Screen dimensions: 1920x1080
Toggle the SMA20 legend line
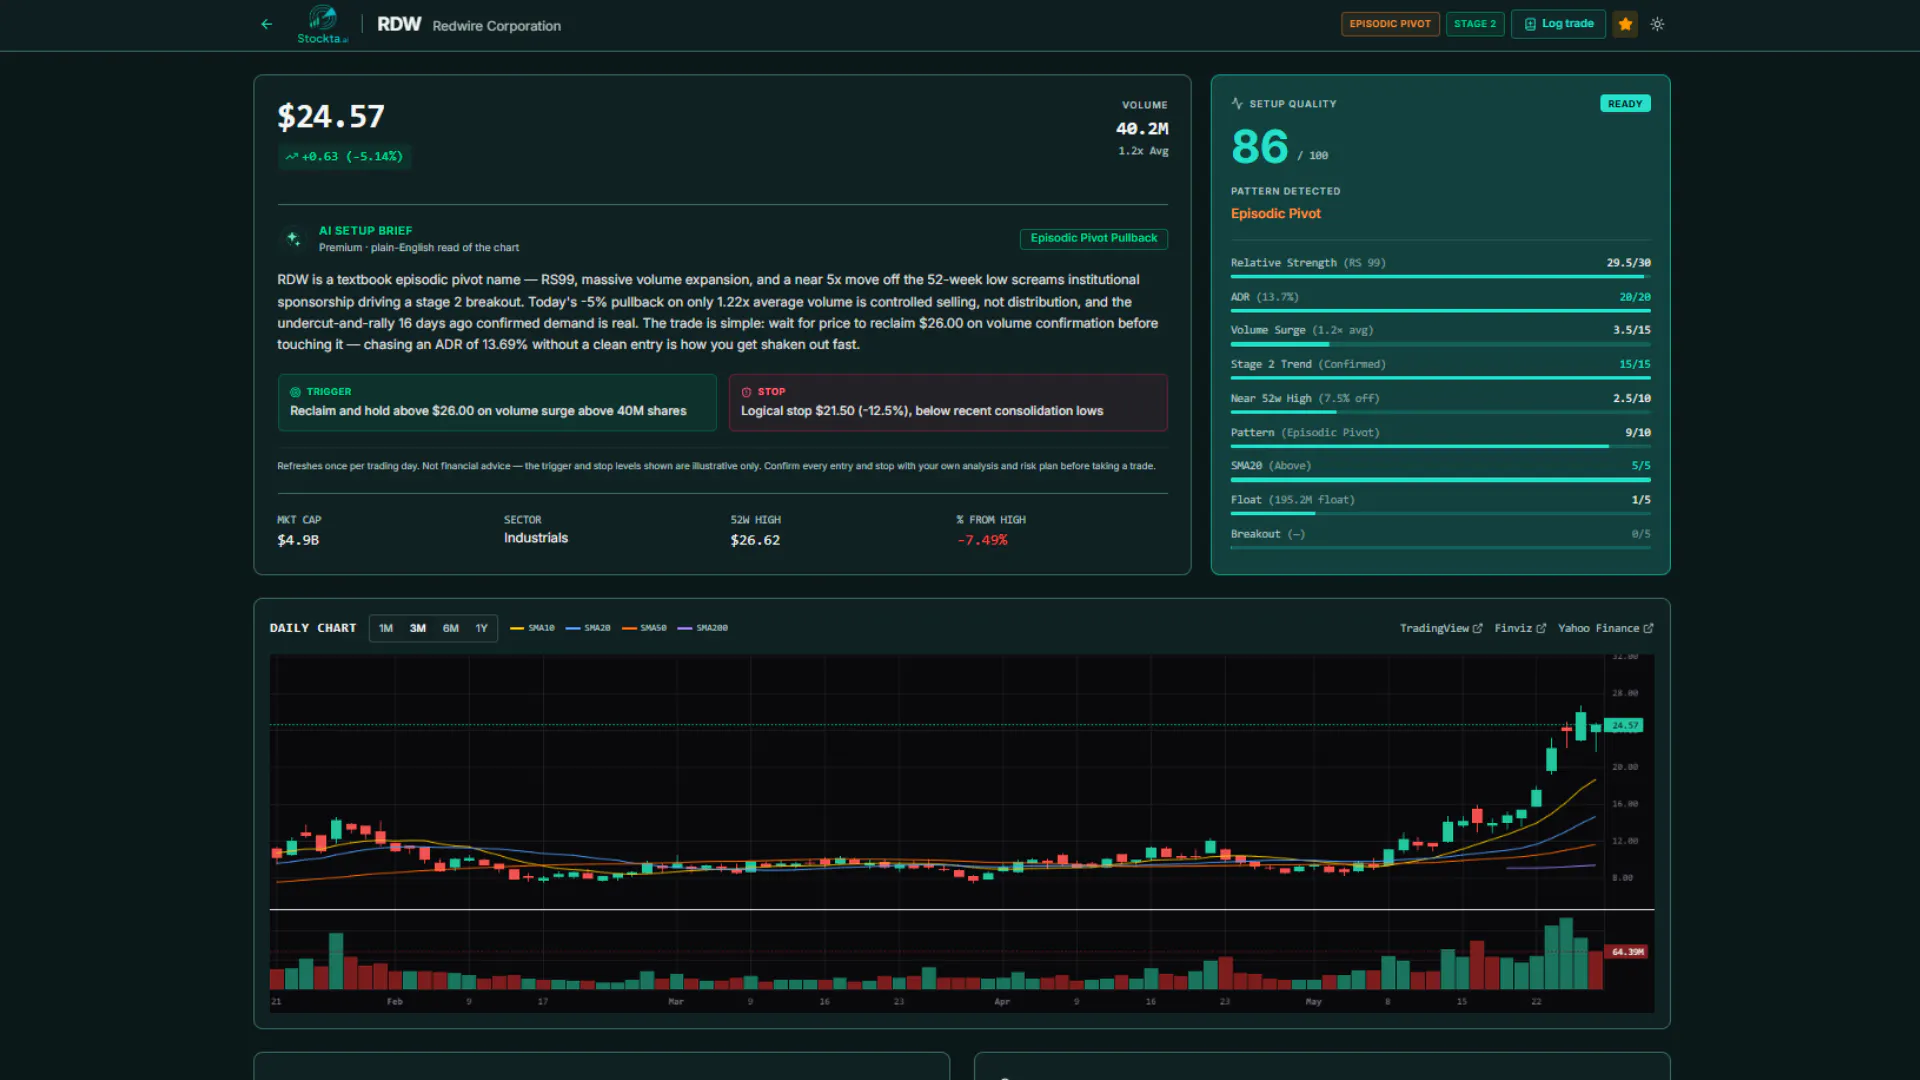pos(588,628)
